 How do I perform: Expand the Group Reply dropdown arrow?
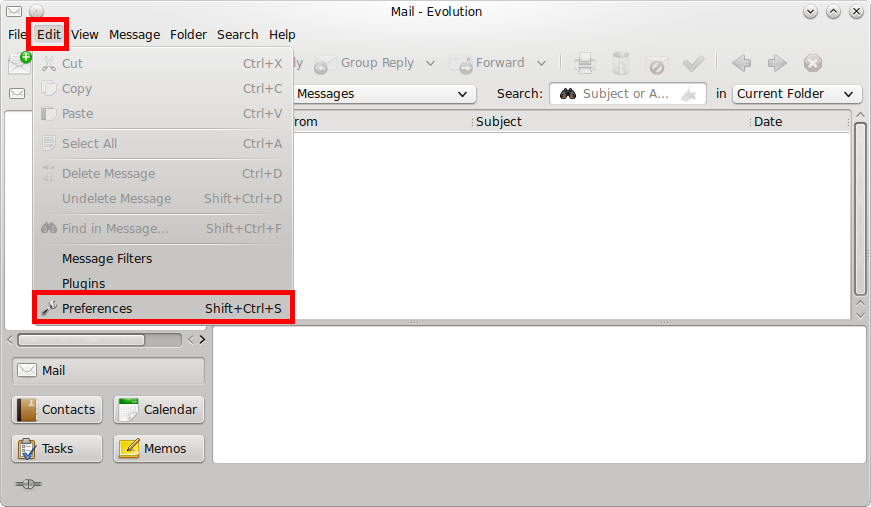pyautogui.click(x=430, y=63)
